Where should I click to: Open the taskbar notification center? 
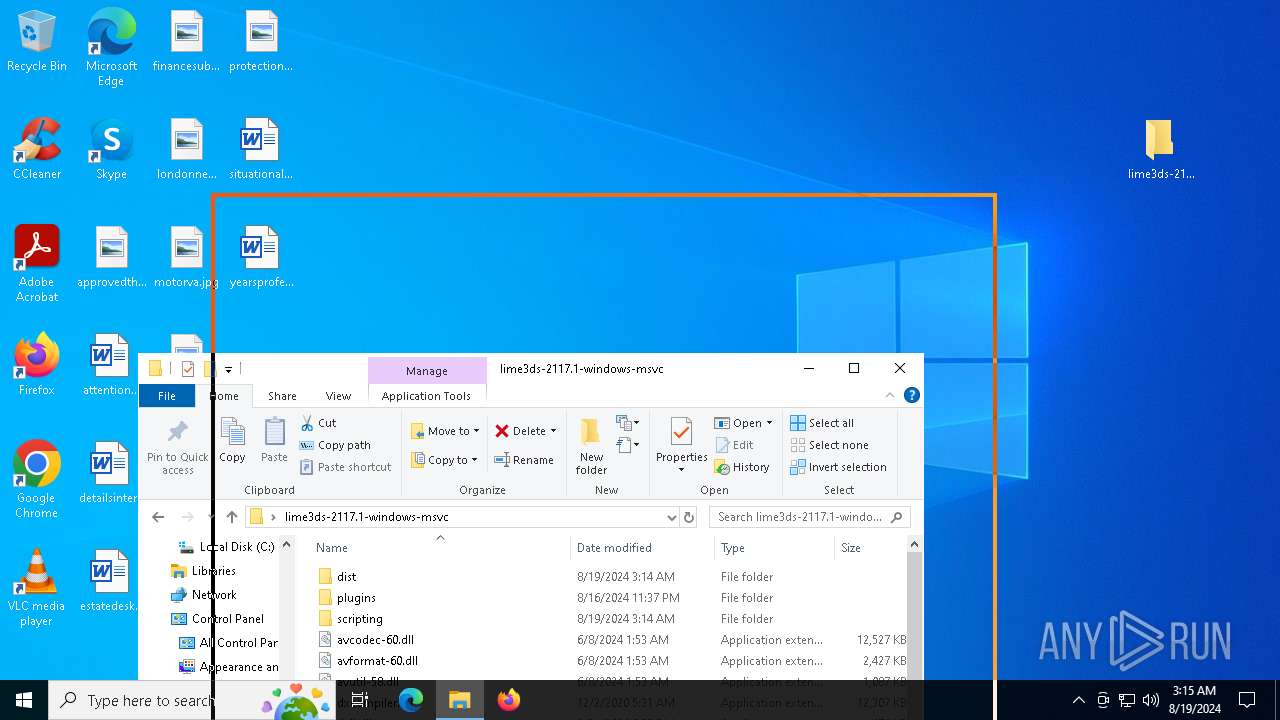(x=1247, y=700)
